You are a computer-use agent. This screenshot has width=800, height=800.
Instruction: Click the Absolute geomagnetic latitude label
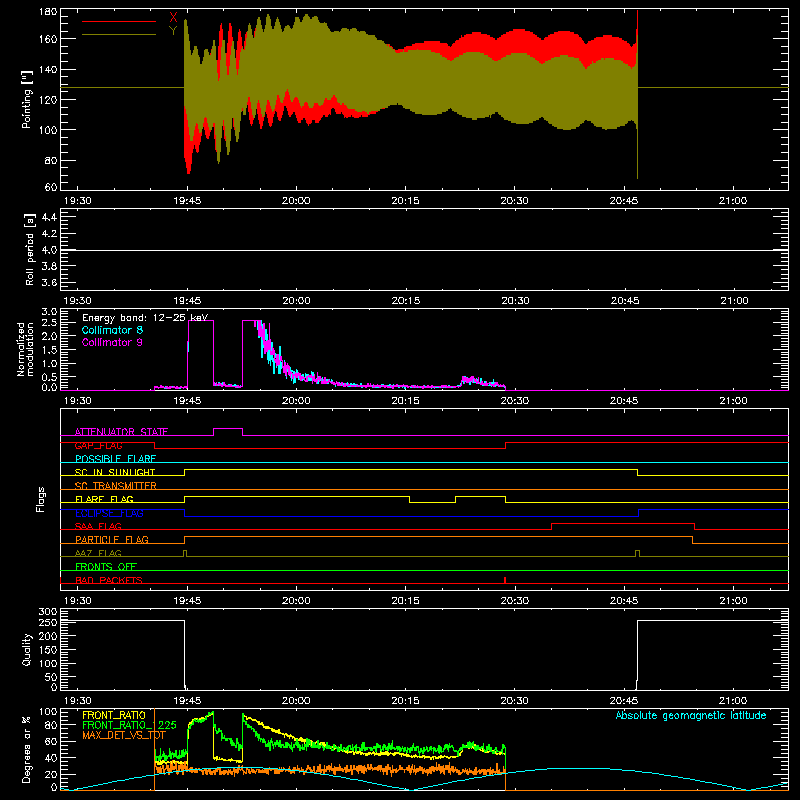pos(691,715)
